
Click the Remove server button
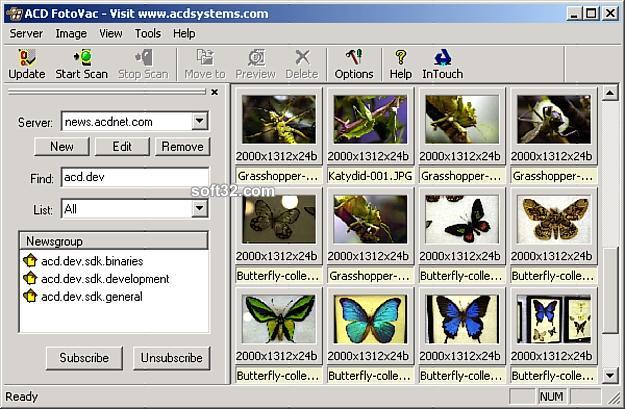pos(183,147)
